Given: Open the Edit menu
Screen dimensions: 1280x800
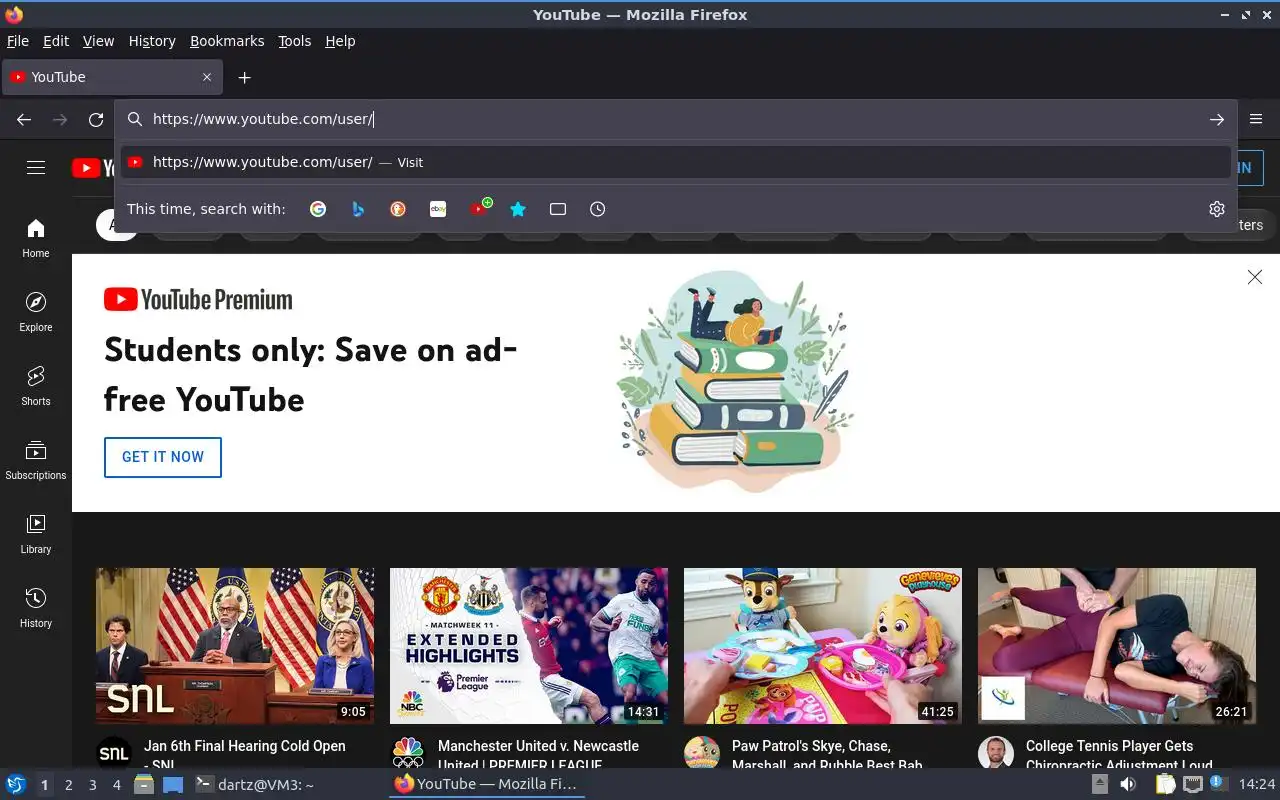Looking at the screenshot, I should pos(56,41).
